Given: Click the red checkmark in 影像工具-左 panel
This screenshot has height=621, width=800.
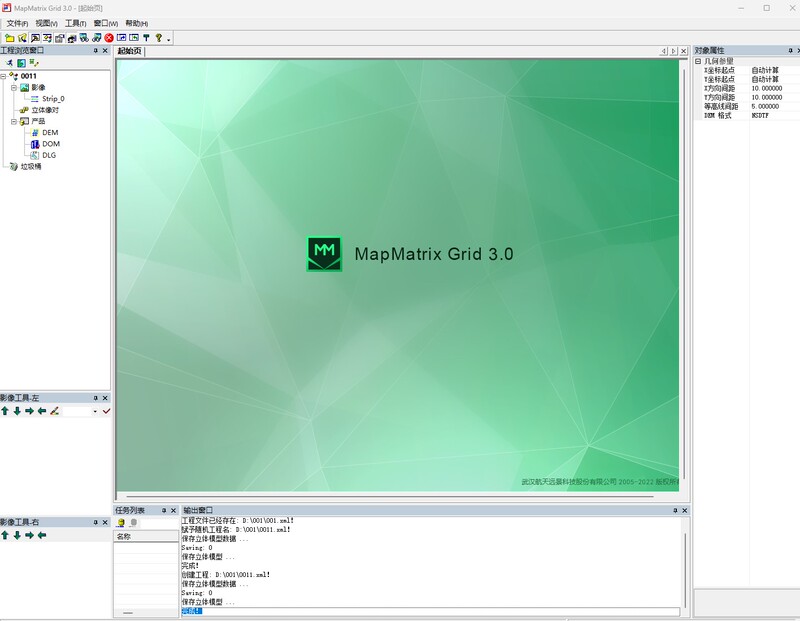Looking at the screenshot, I should [106, 411].
